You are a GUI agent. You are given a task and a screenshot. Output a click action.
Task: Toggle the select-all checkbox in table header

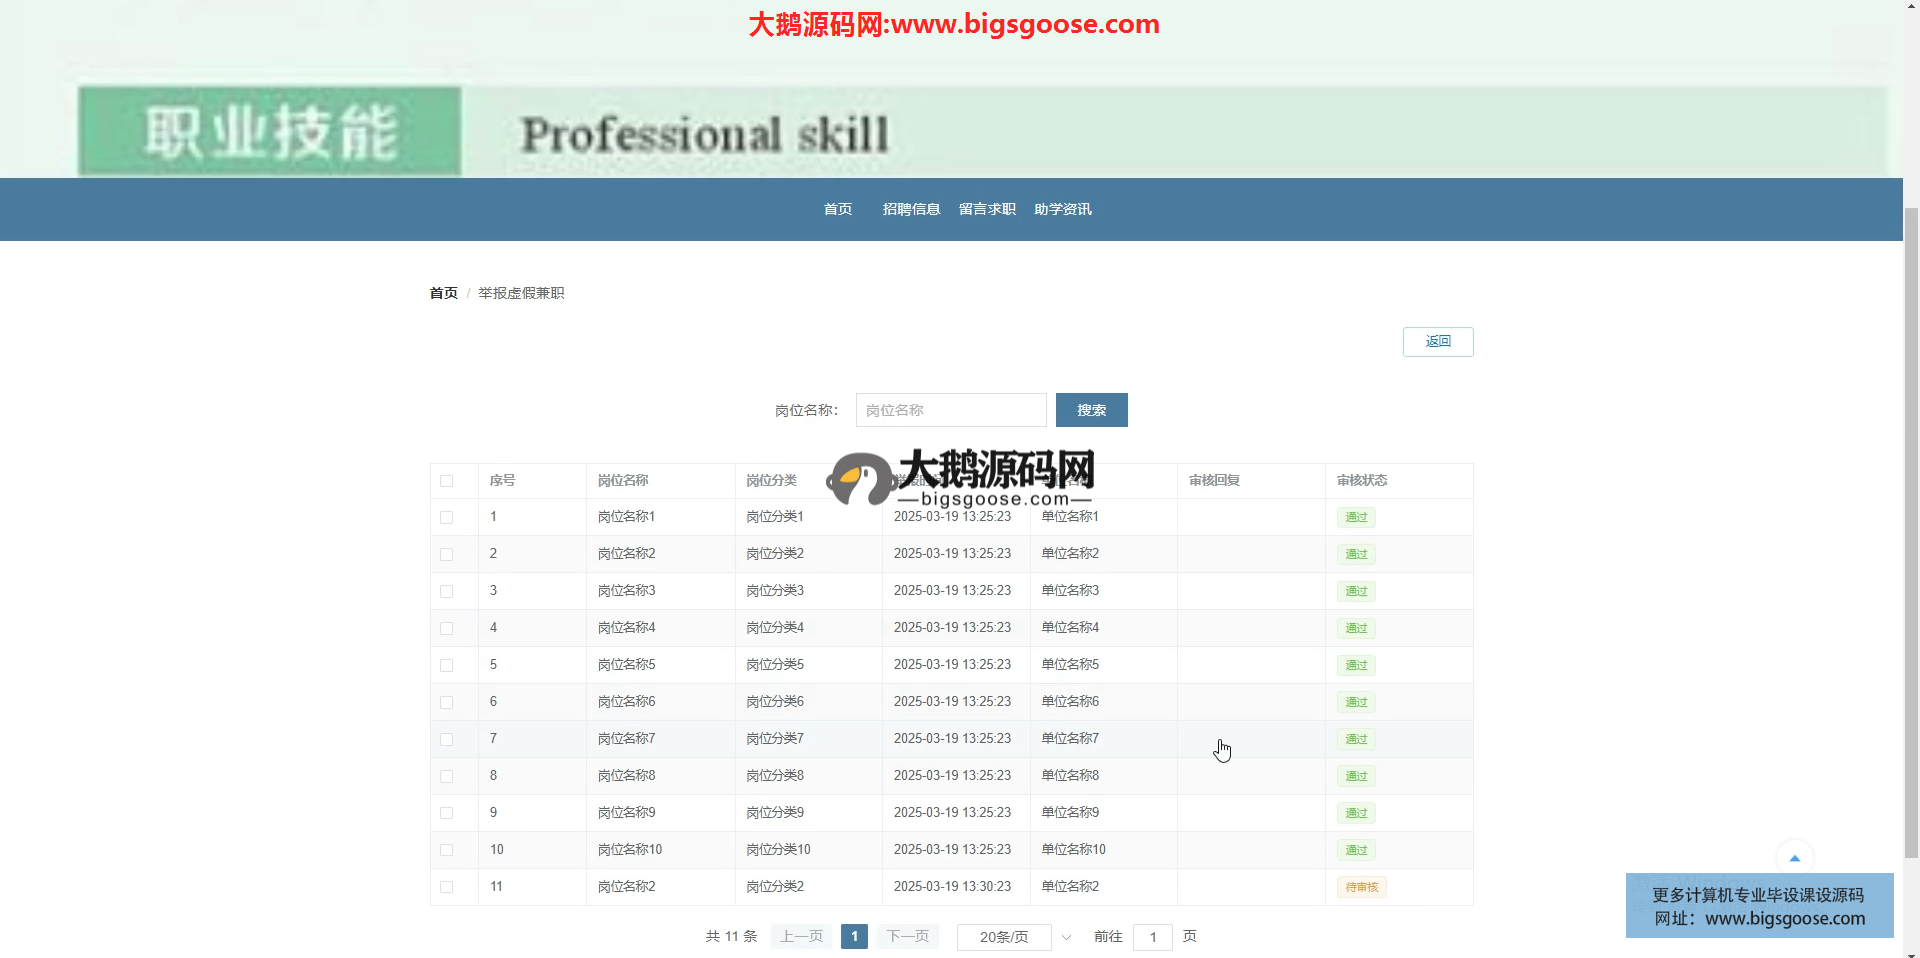tap(447, 481)
